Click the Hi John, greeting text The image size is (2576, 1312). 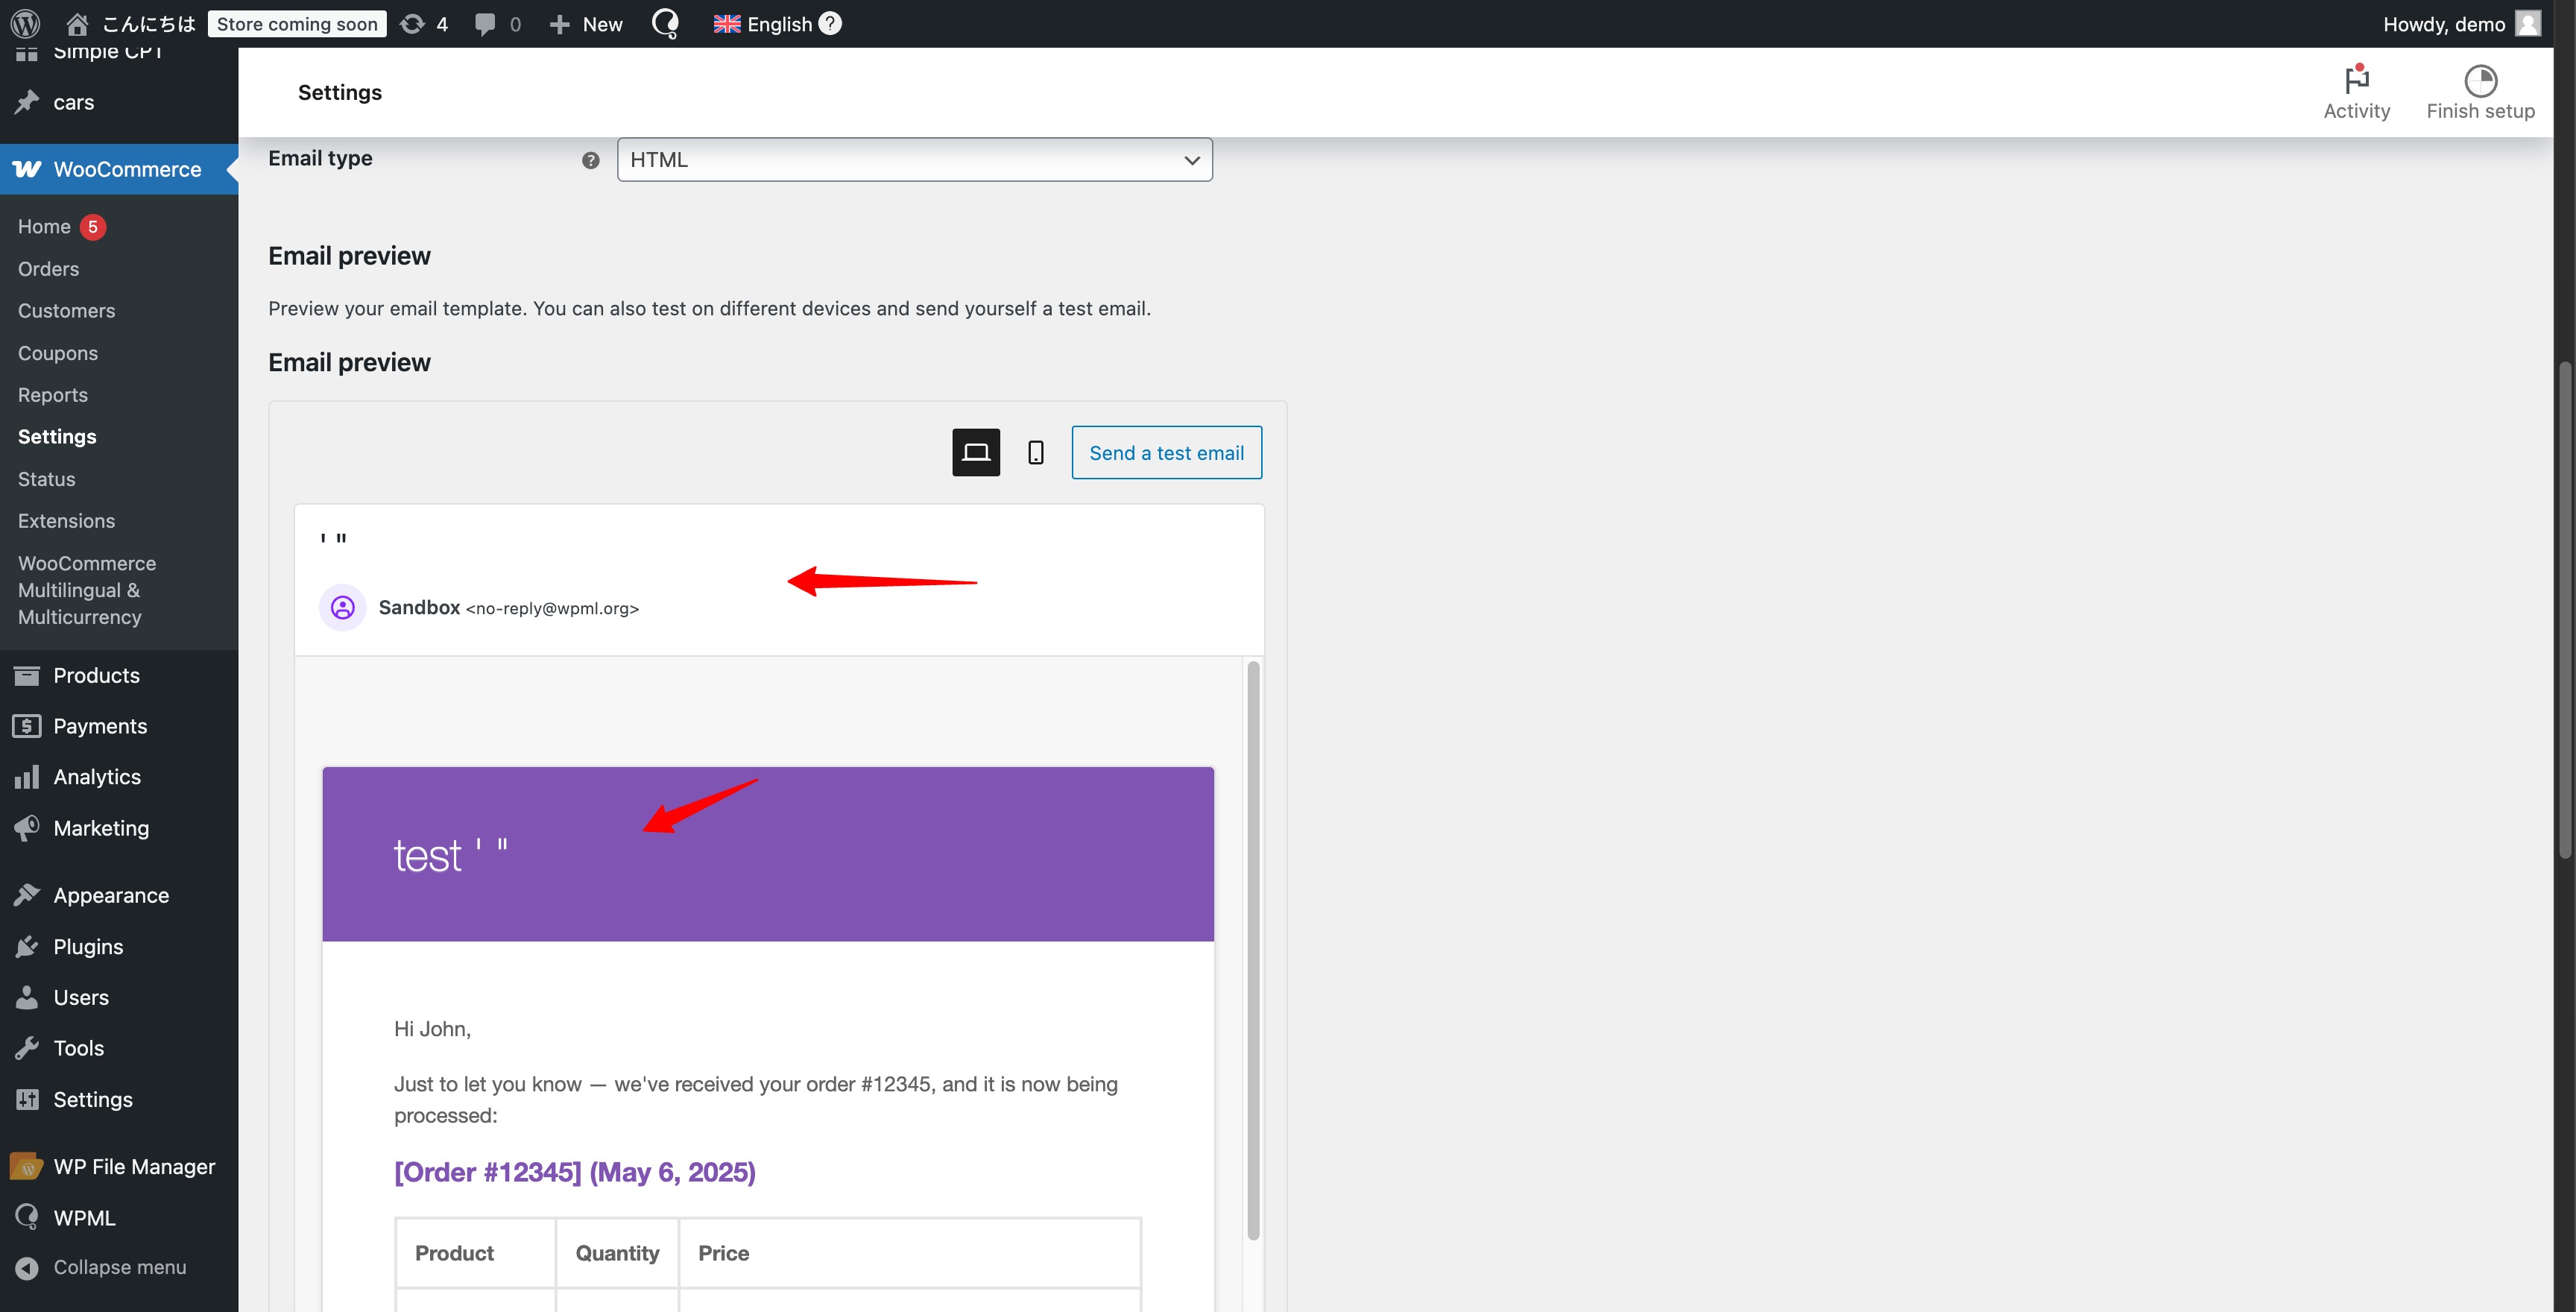click(432, 1029)
